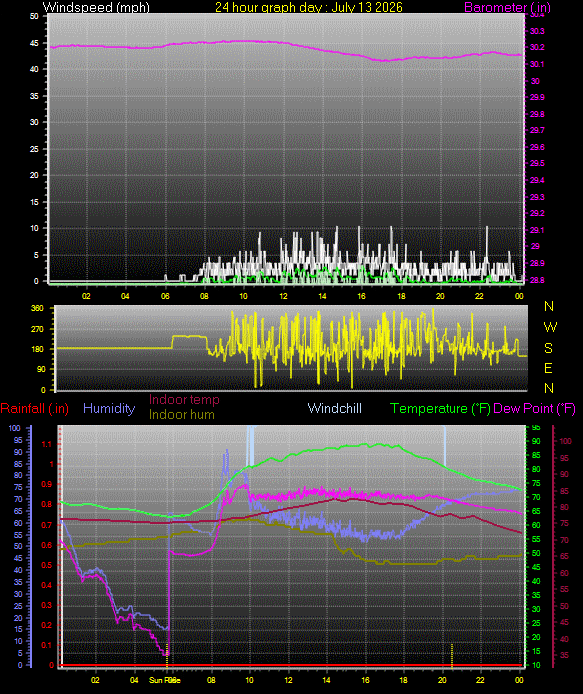The image size is (583, 694).
Task: Click the 29.5 barometer axis value
Action: (537, 163)
